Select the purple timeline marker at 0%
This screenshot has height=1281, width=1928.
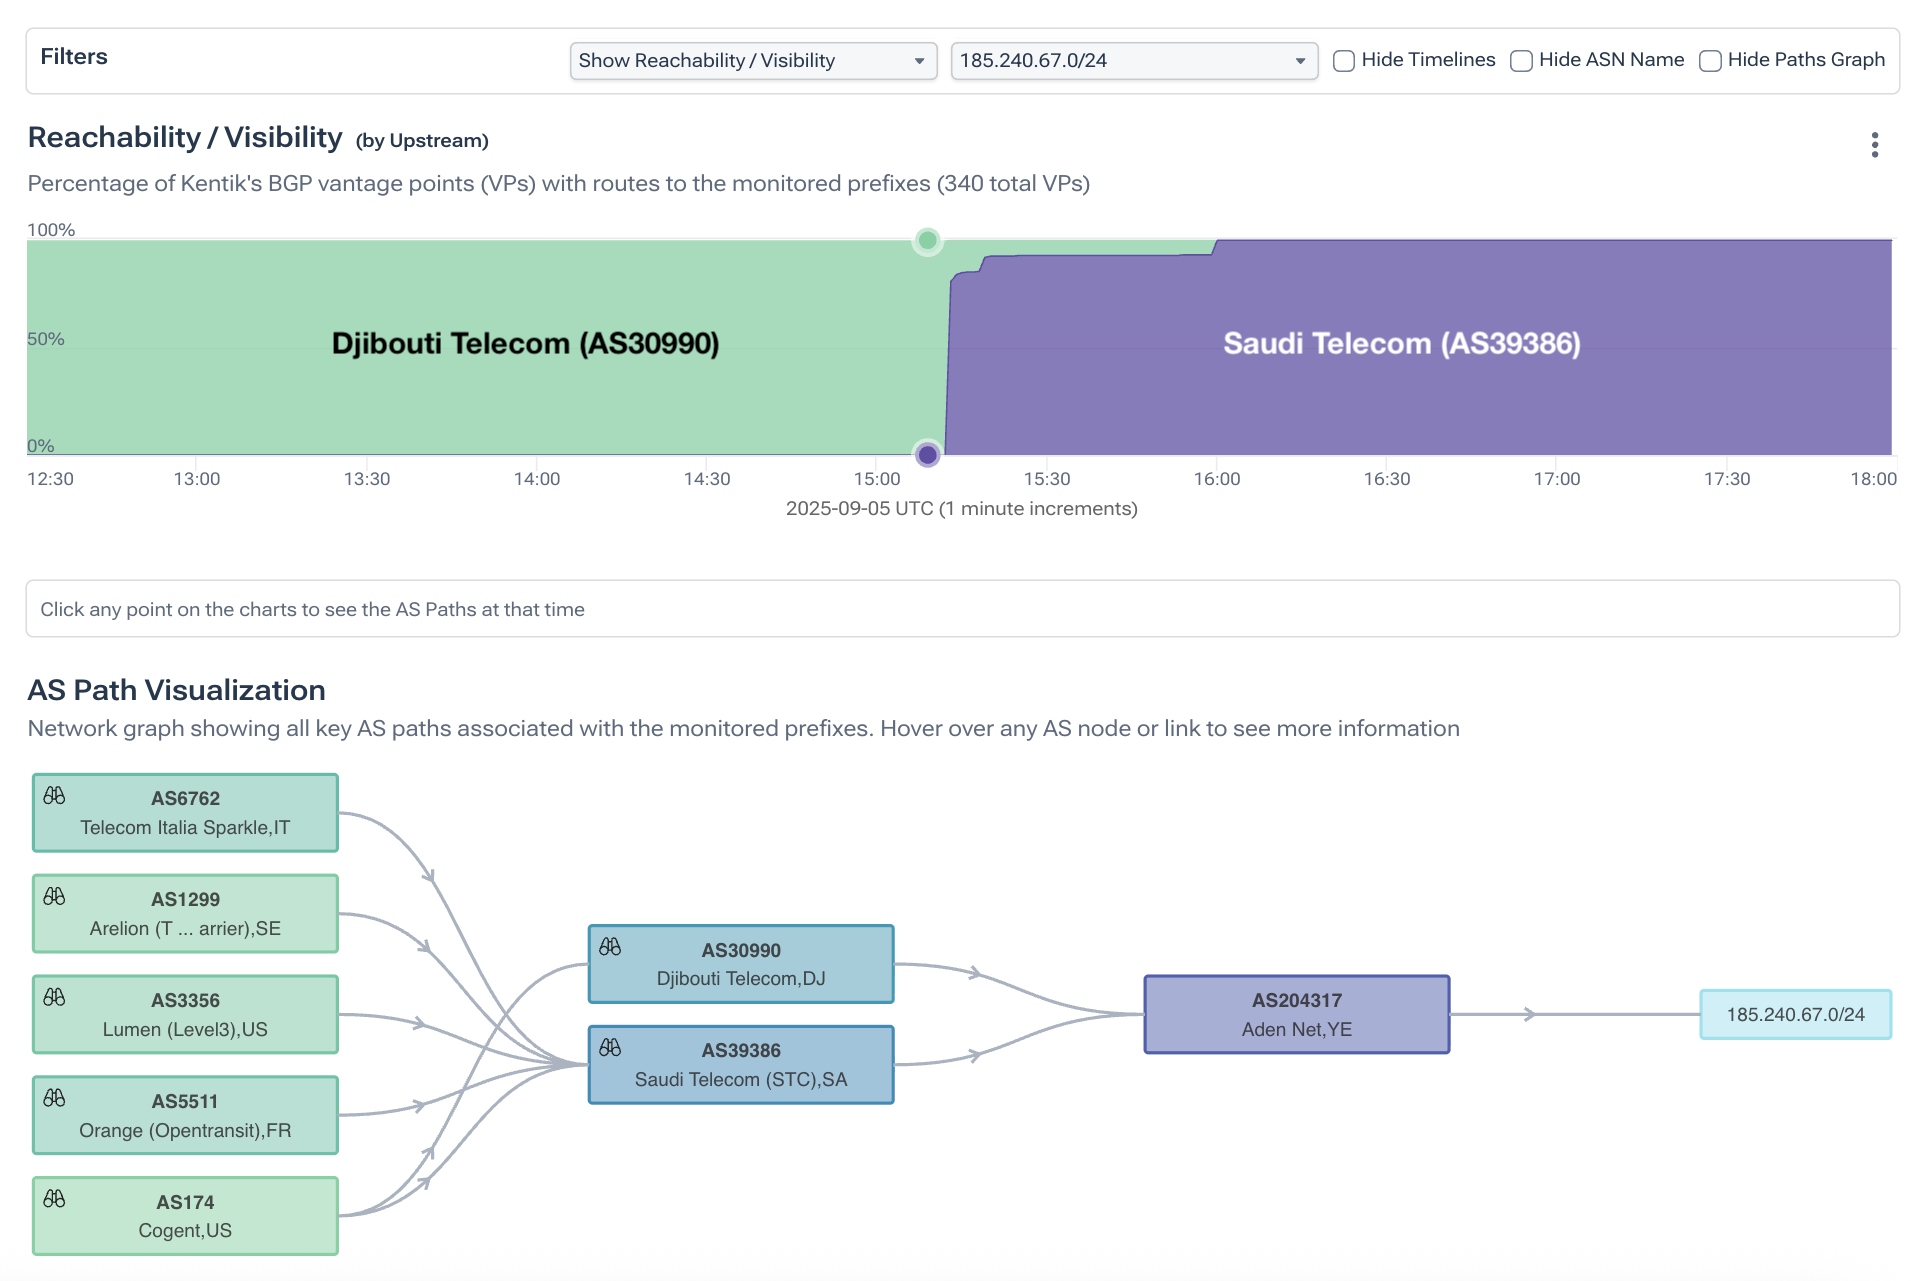[928, 455]
